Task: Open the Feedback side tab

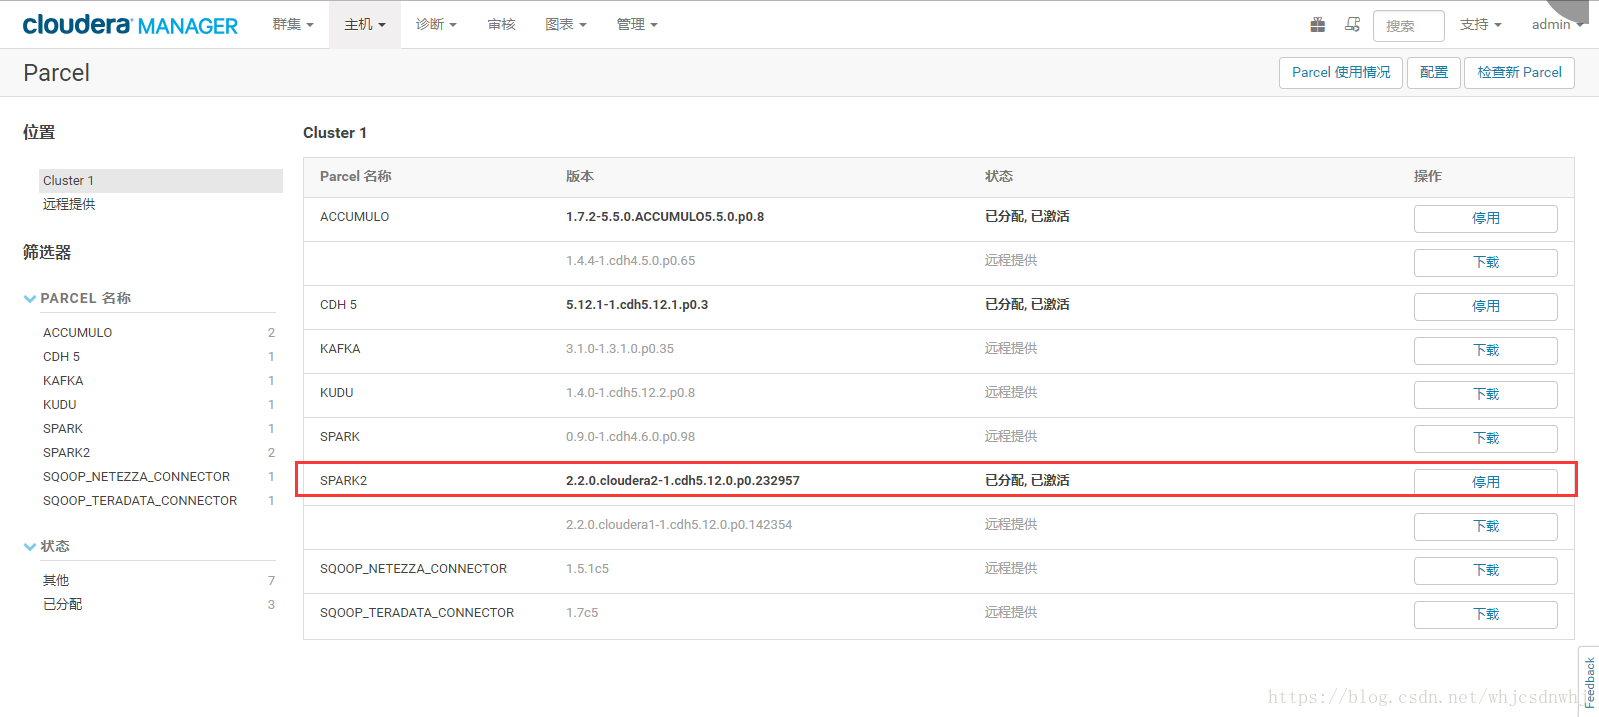Action: click(1589, 682)
